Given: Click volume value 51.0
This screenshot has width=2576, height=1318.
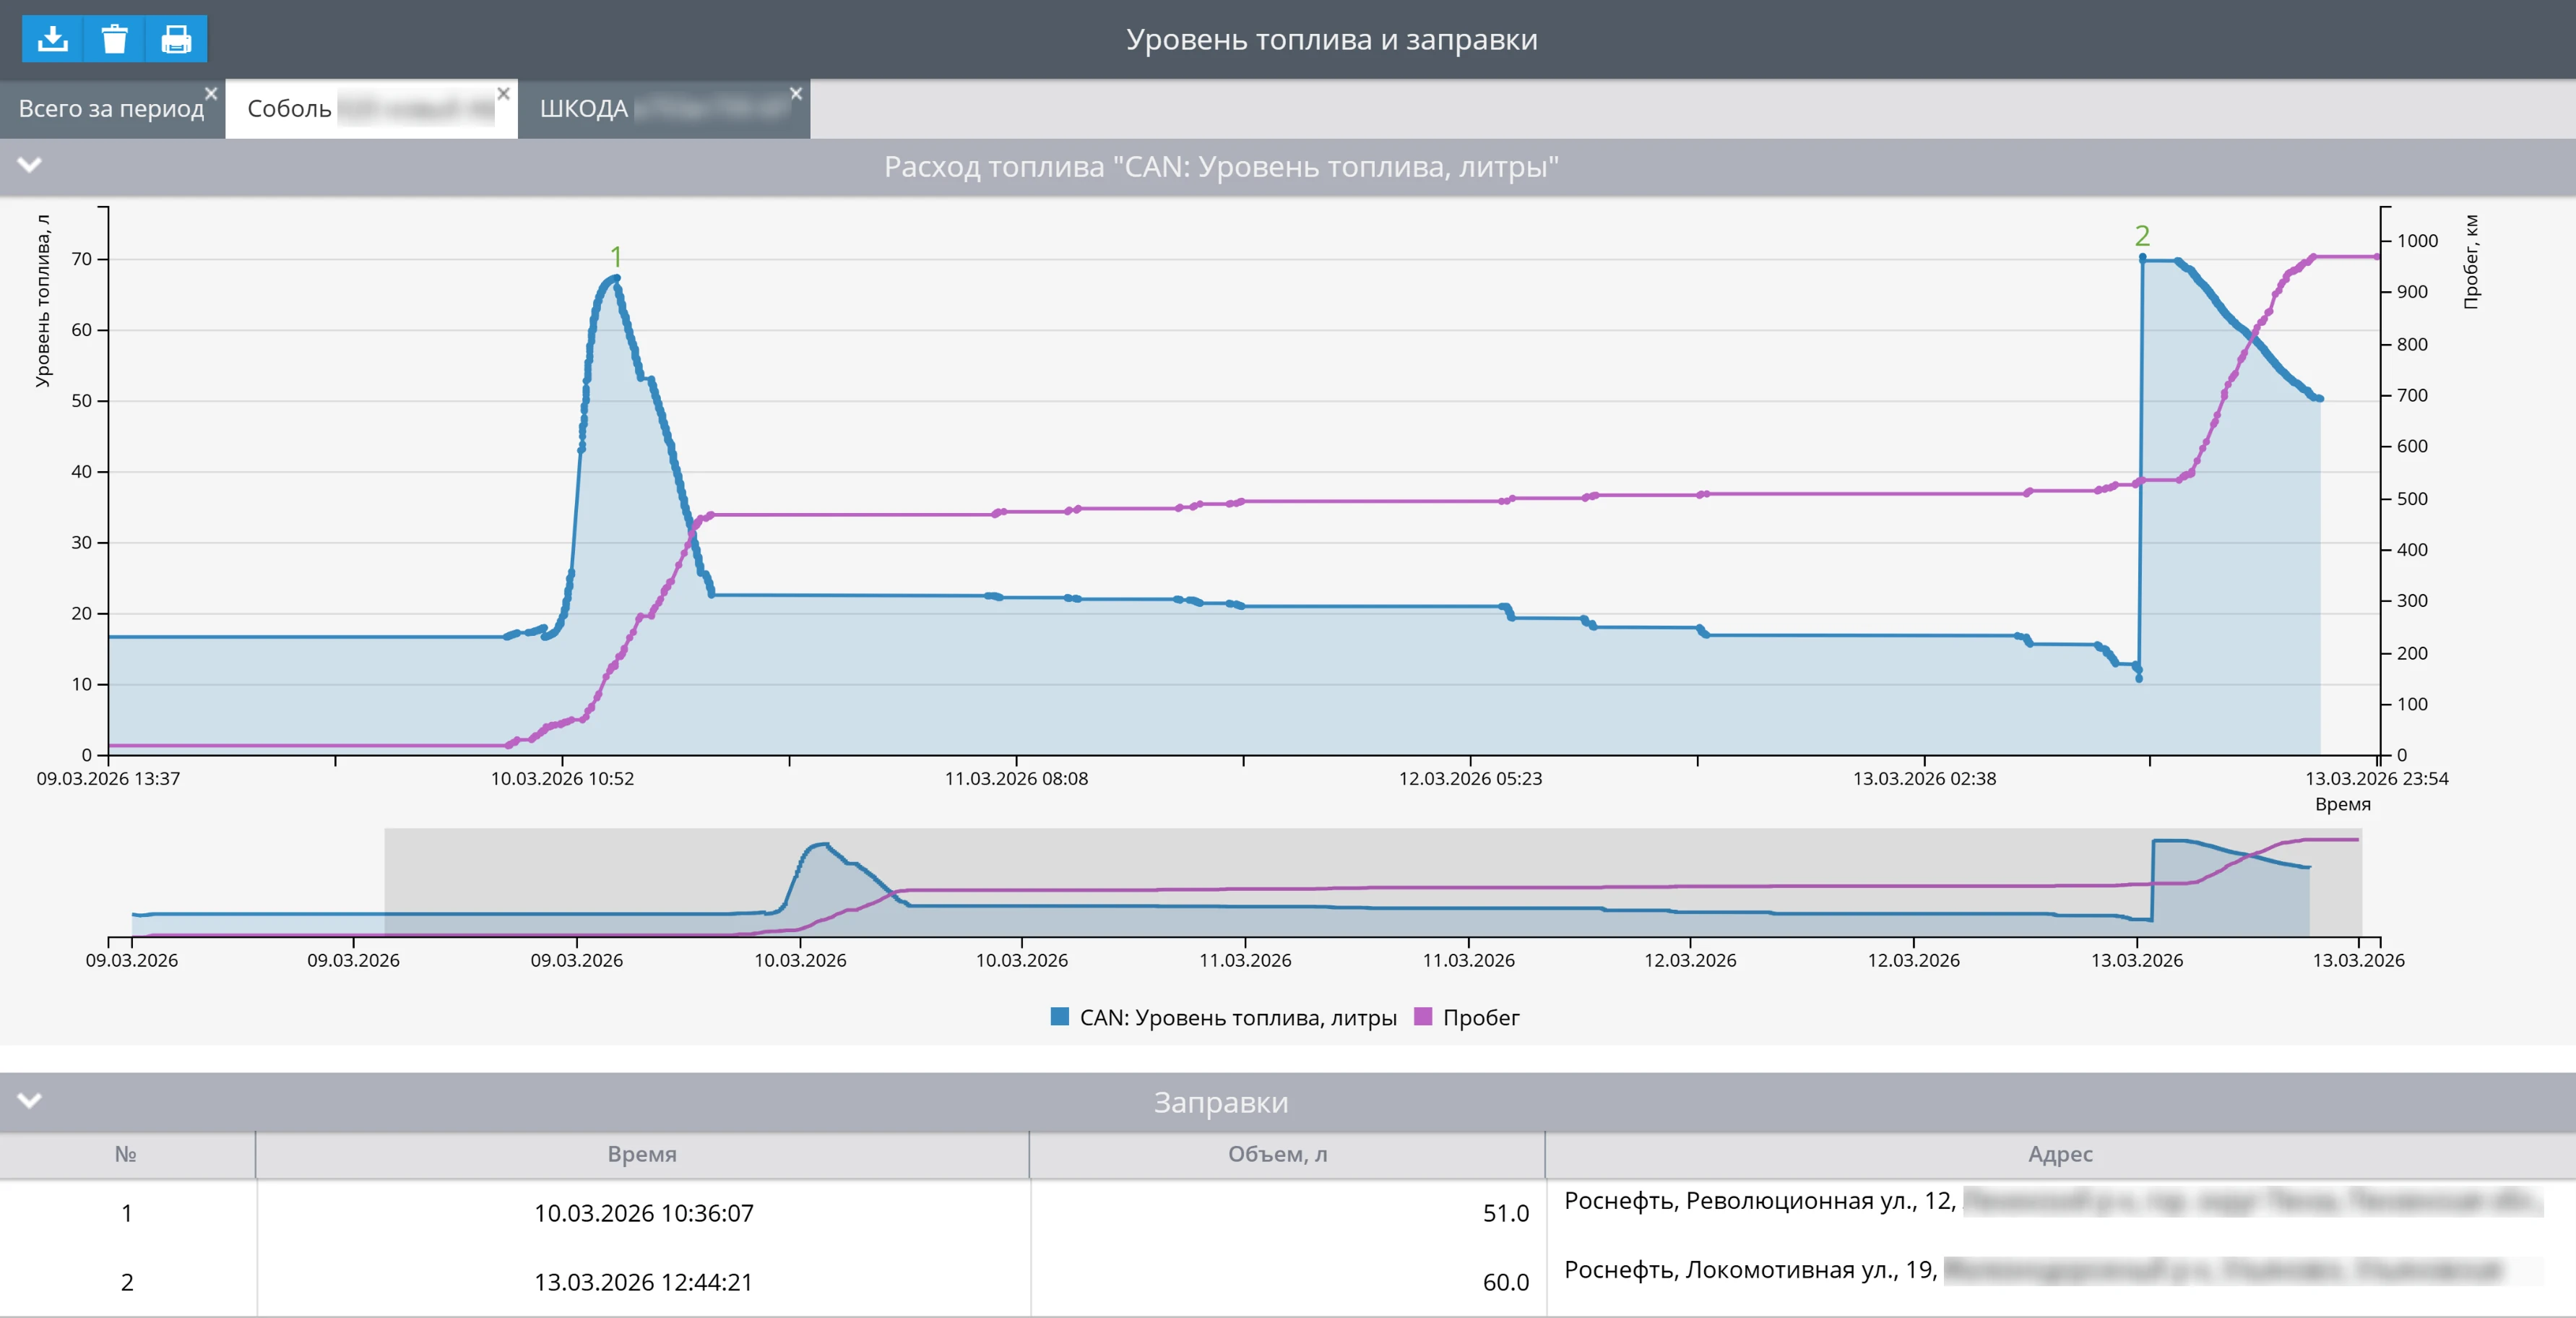Looking at the screenshot, I should [x=1505, y=1213].
